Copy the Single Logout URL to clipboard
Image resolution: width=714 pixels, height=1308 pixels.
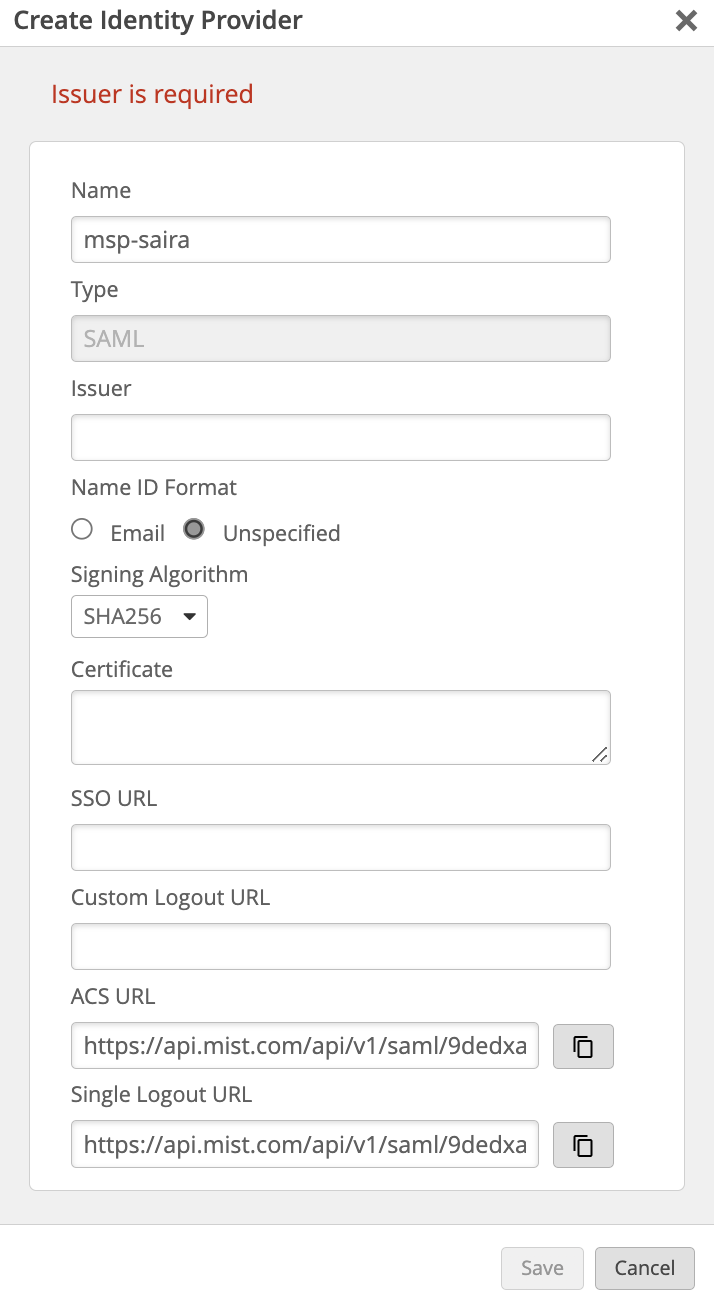click(x=583, y=1145)
